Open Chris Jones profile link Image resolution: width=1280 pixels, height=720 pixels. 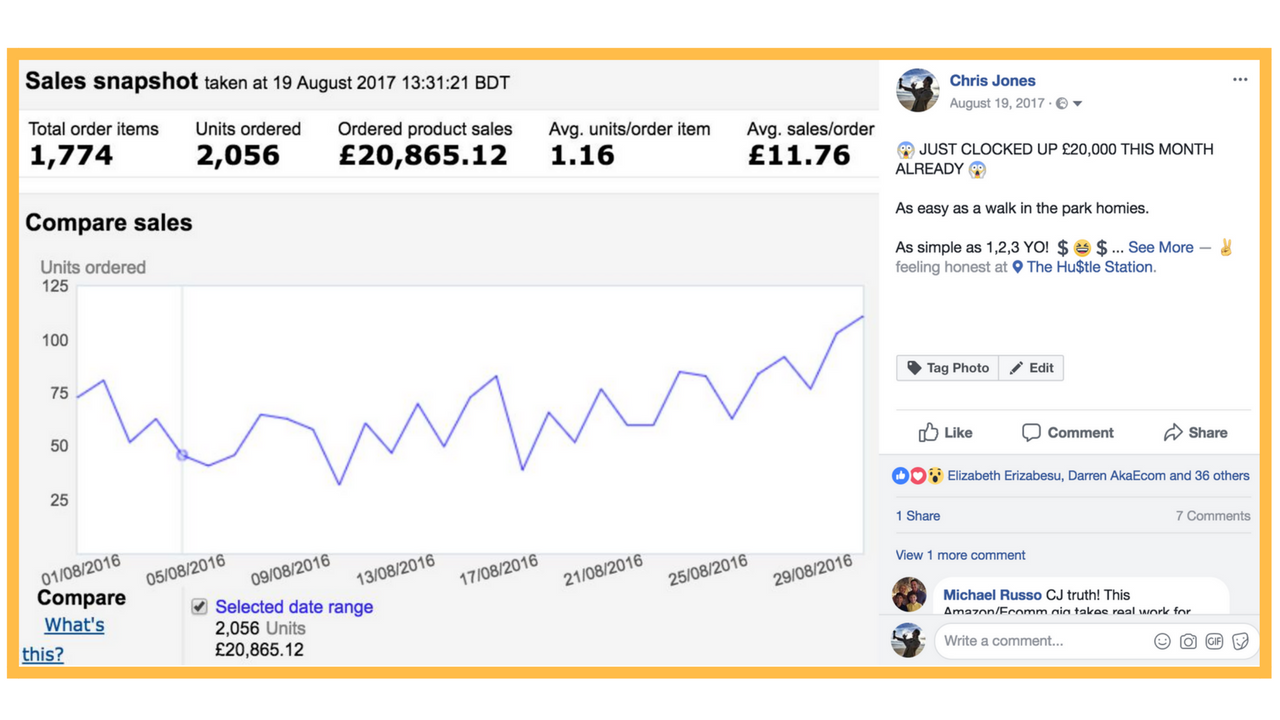(992, 81)
